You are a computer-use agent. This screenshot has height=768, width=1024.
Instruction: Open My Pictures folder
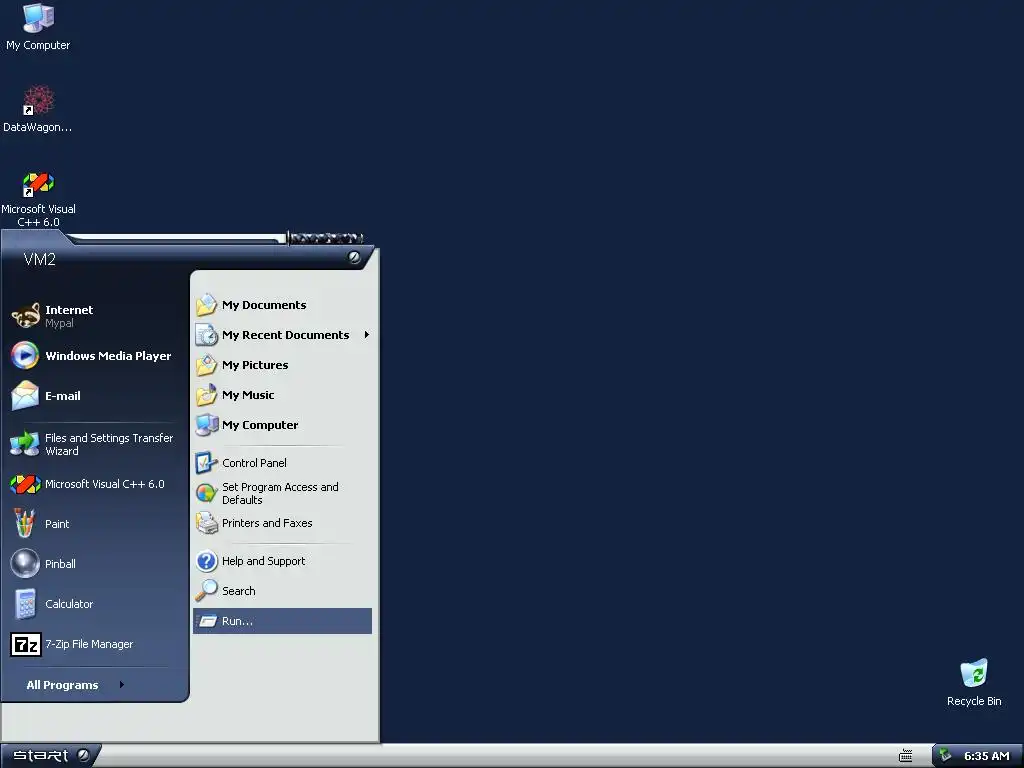click(x=282, y=365)
